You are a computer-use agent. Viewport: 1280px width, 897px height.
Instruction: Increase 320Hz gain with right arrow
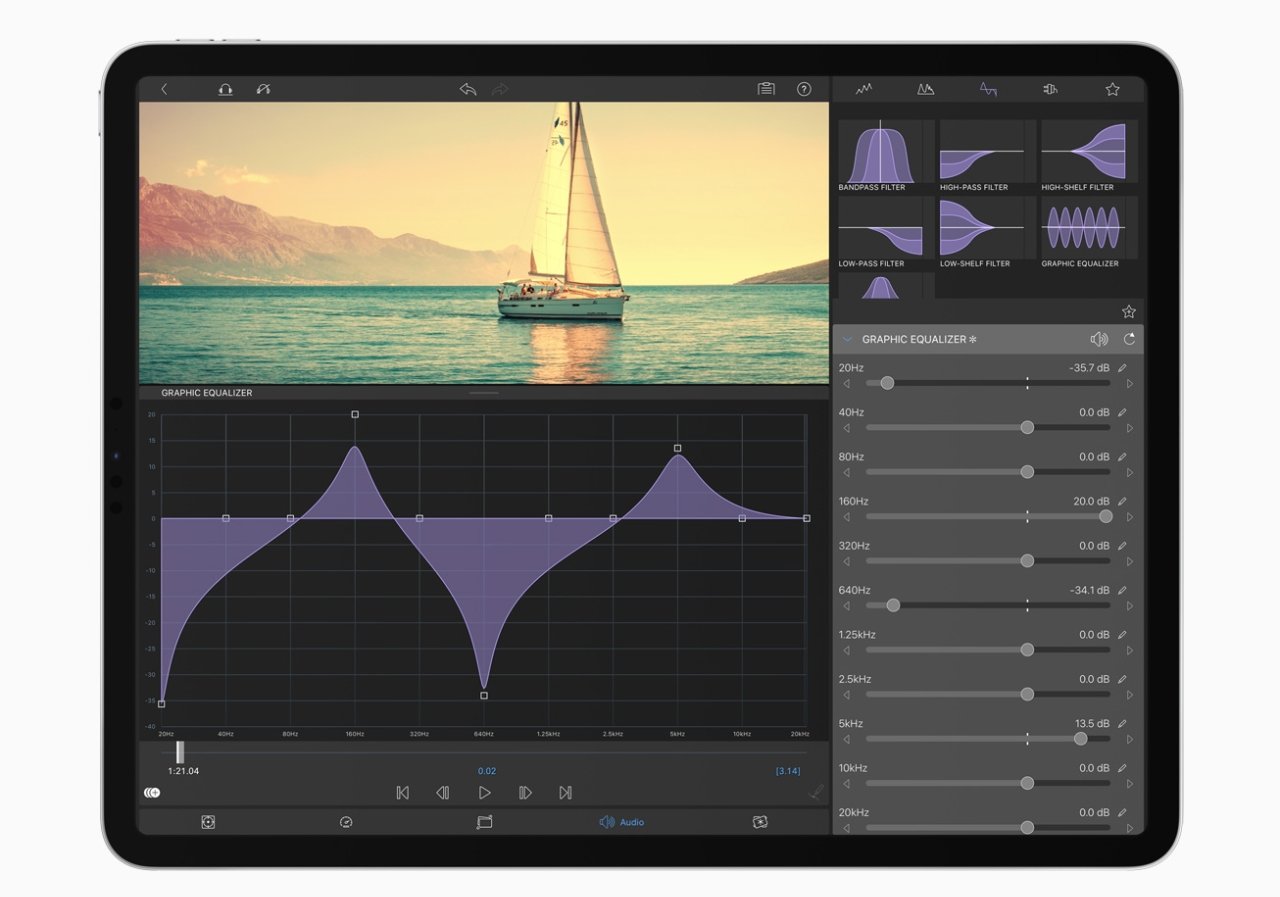click(x=1130, y=561)
